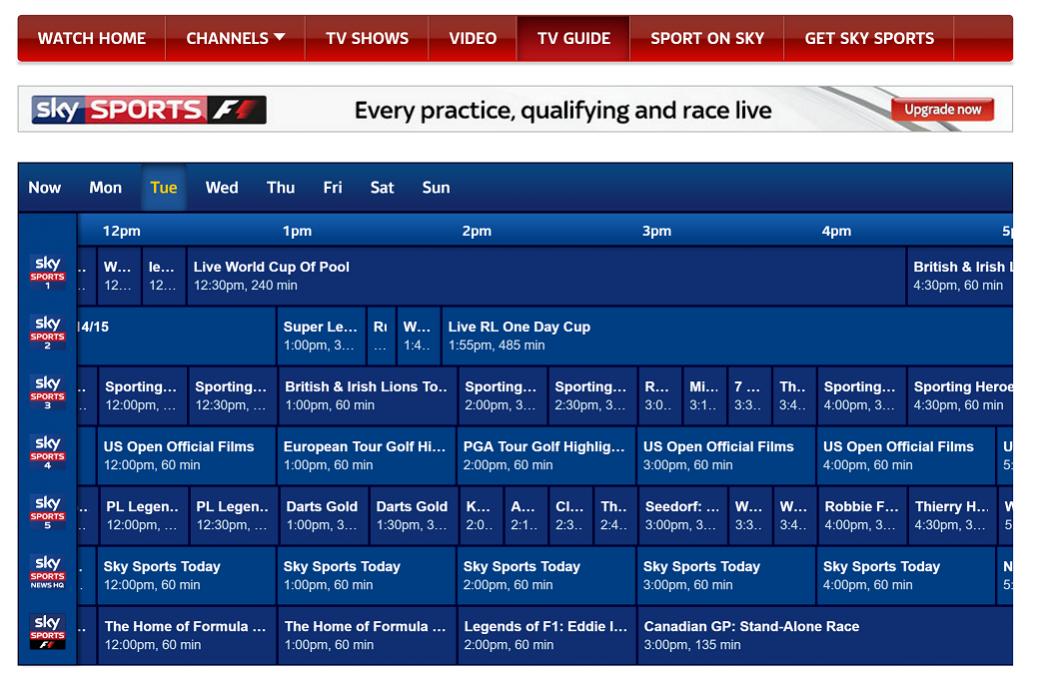Image resolution: width=1038 pixels, height=676 pixels.
Task: Click the Sky Sports 5 channel logo
Action: pyautogui.click(x=48, y=512)
